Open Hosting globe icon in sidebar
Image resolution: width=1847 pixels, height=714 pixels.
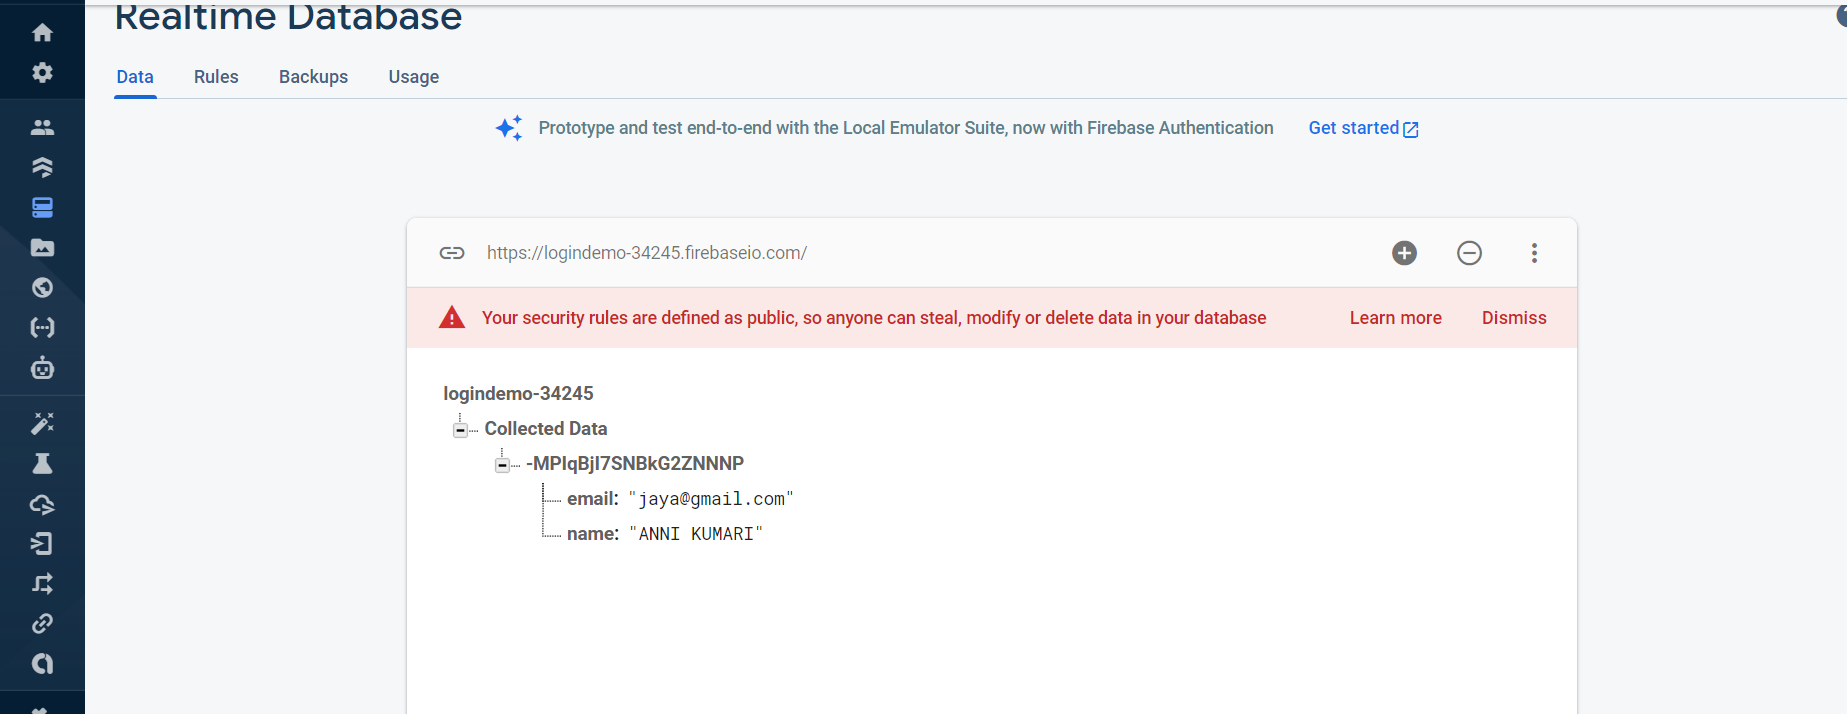42,288
